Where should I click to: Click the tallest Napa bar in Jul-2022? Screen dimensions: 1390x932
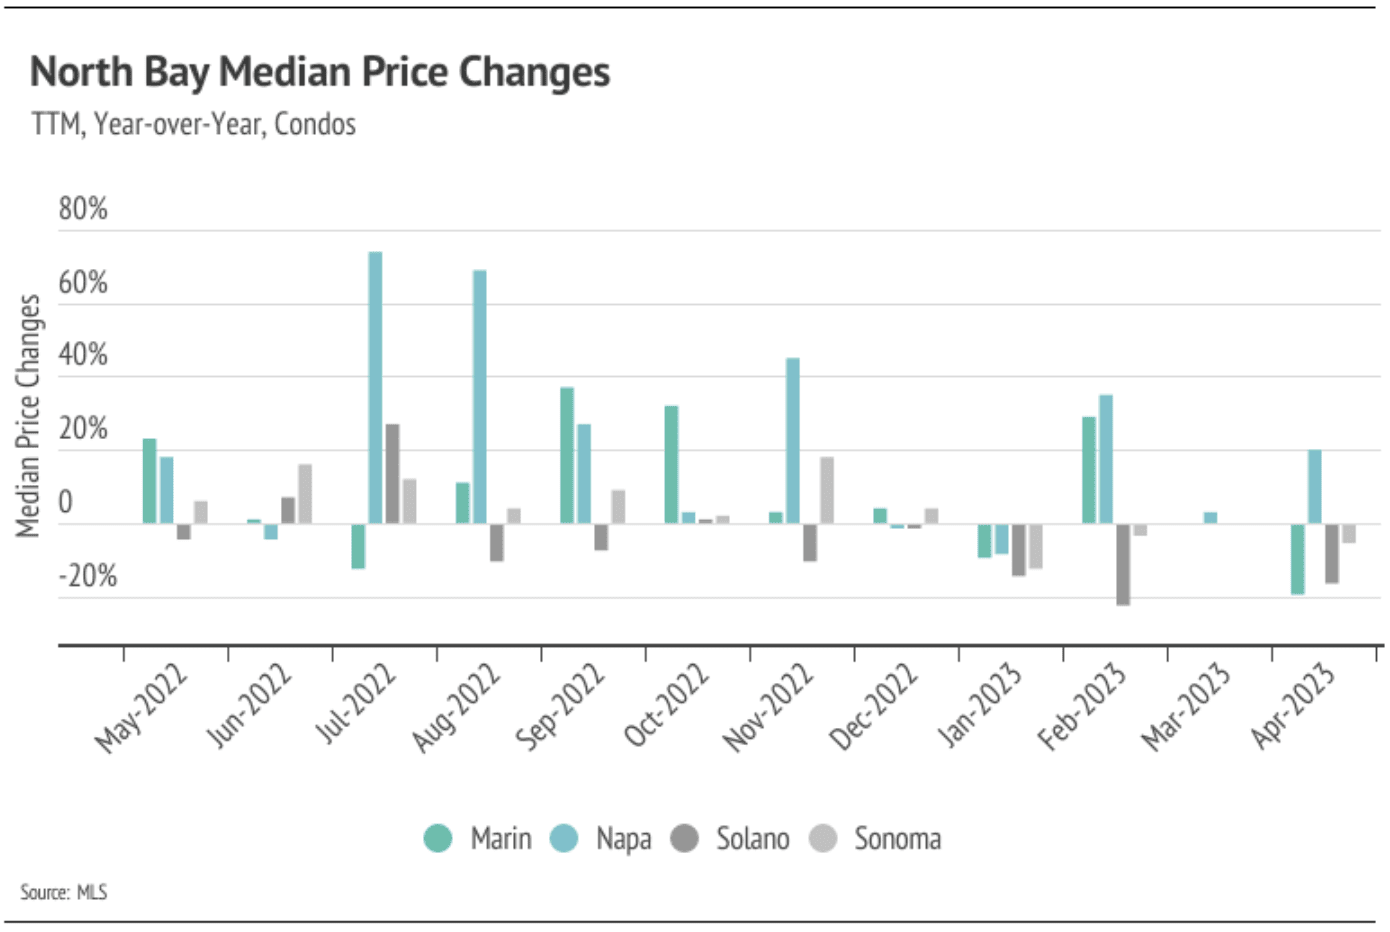[x=375, y=387]
